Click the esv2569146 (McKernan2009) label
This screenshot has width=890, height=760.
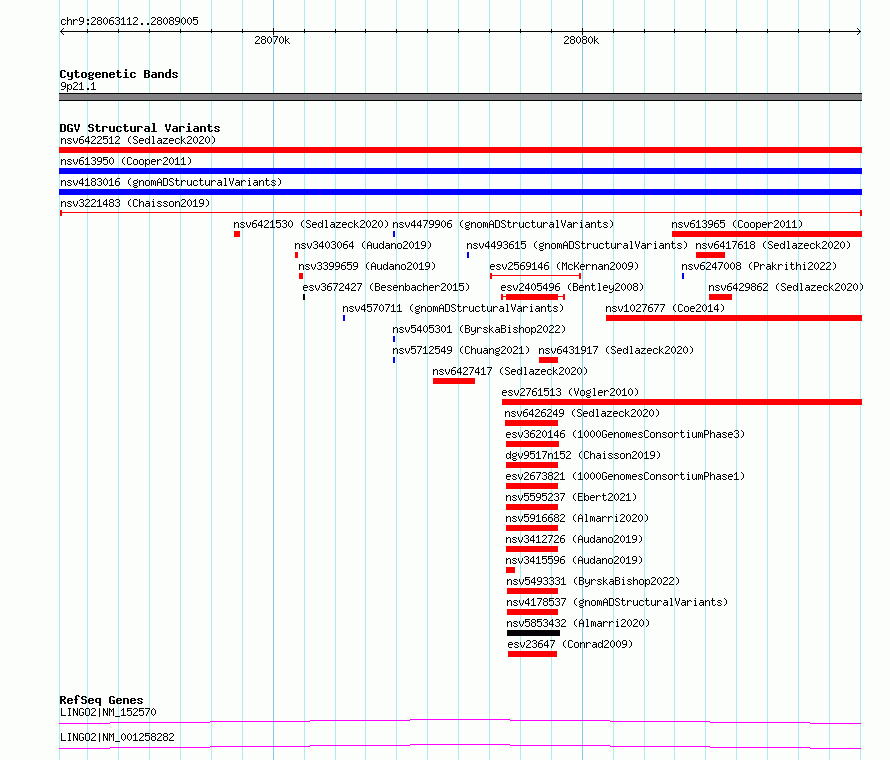tap(564, 266)
